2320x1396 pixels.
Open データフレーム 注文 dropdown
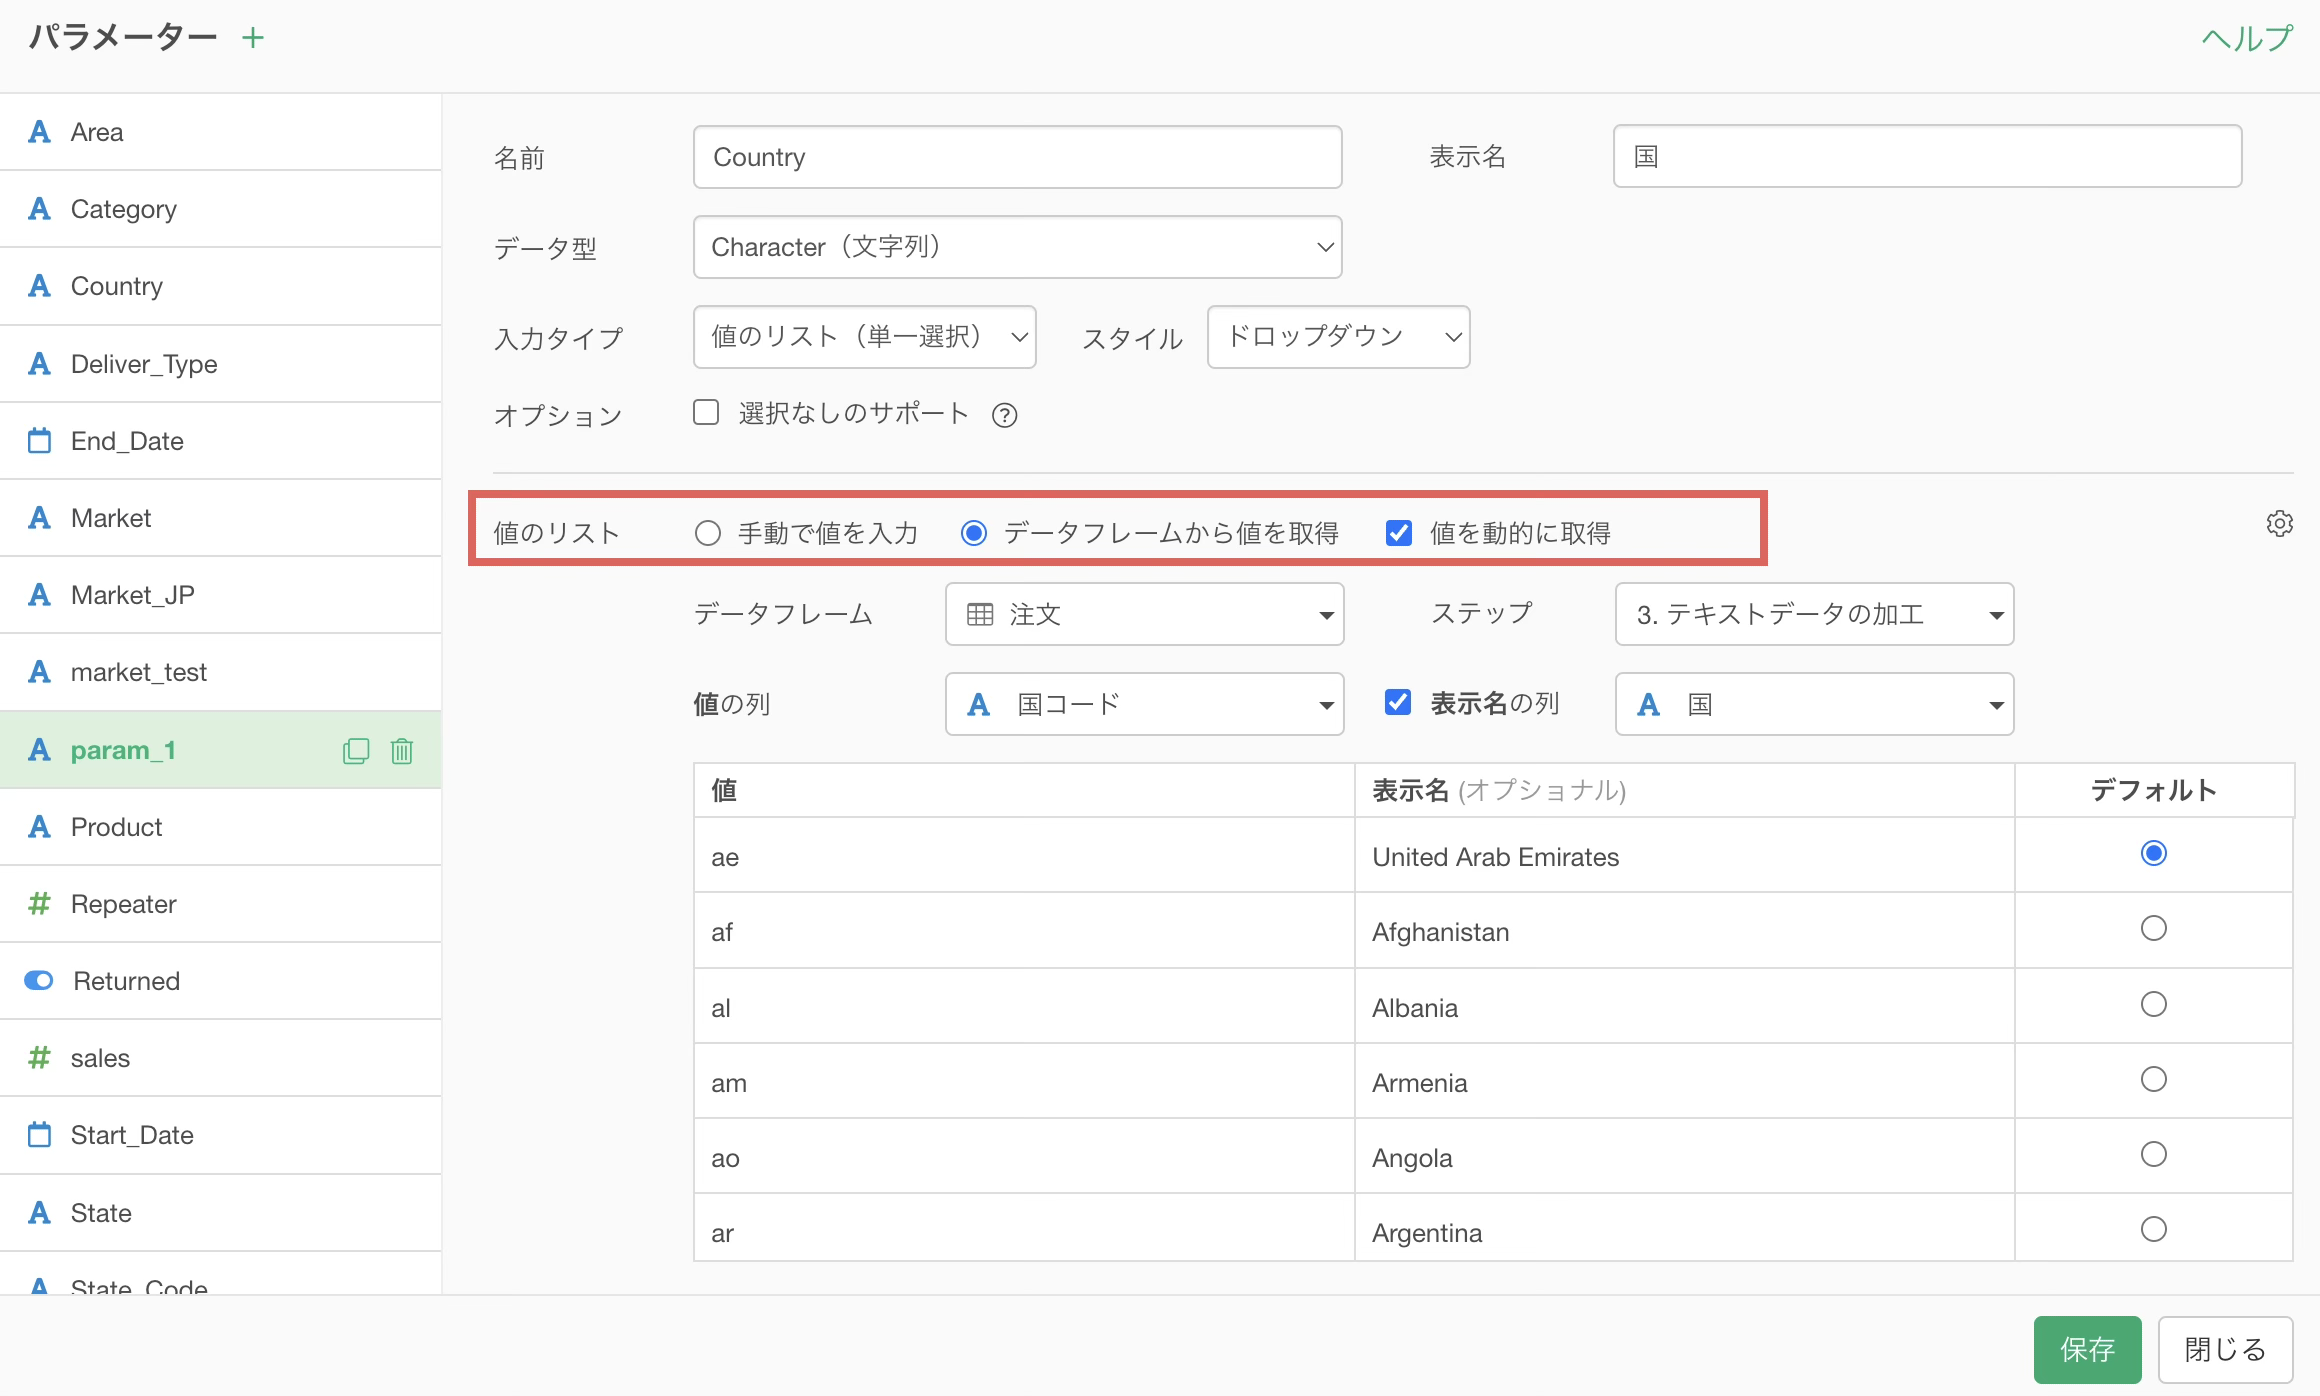point(1144,614)
